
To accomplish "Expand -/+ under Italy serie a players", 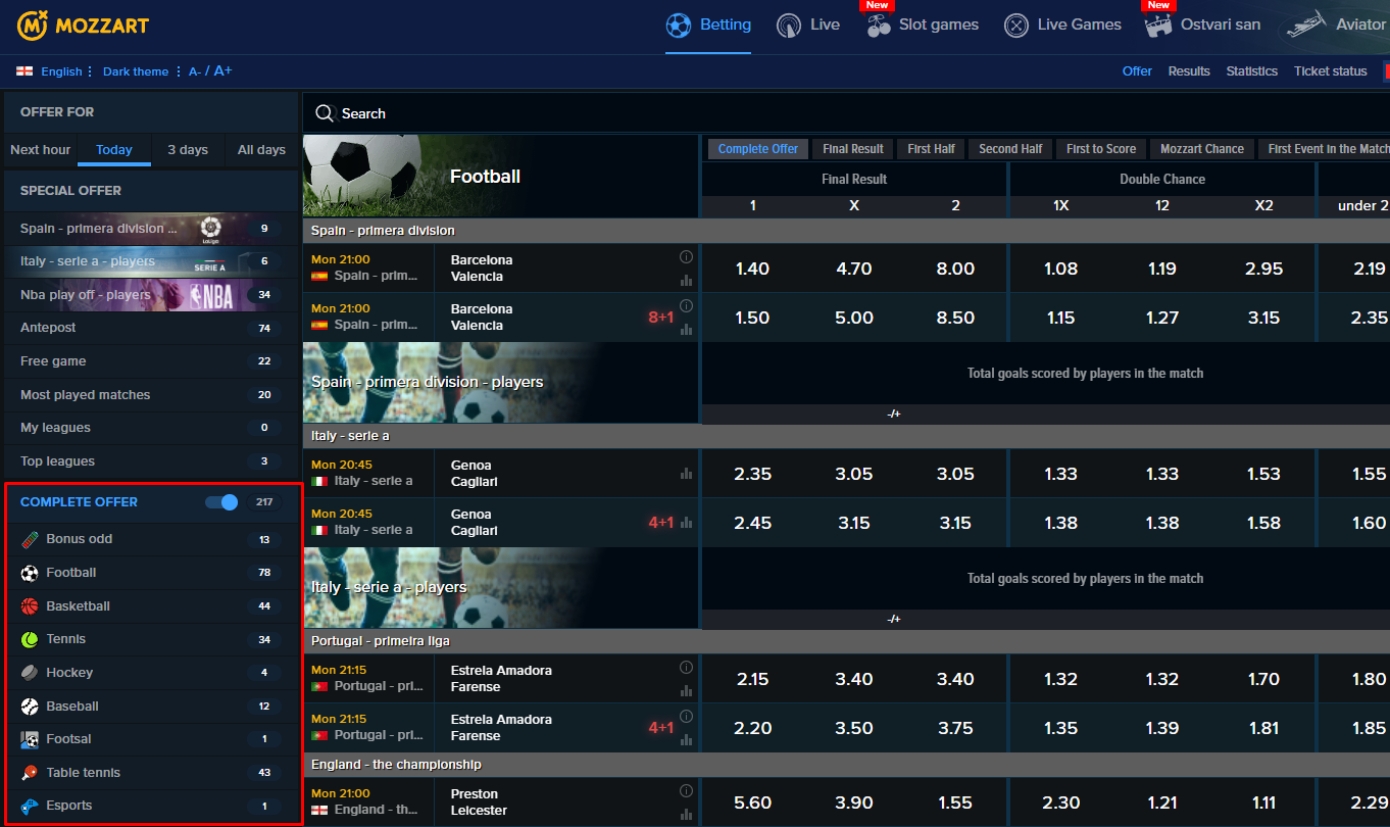I will pos(894,619).
